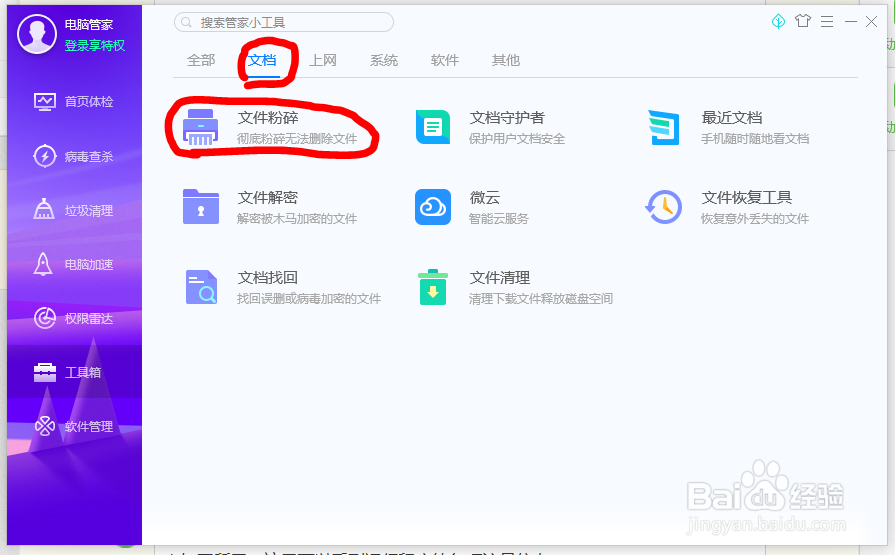895x555 pixels.
Task: Click the 文档找回 title text
Action: [268, 278]
